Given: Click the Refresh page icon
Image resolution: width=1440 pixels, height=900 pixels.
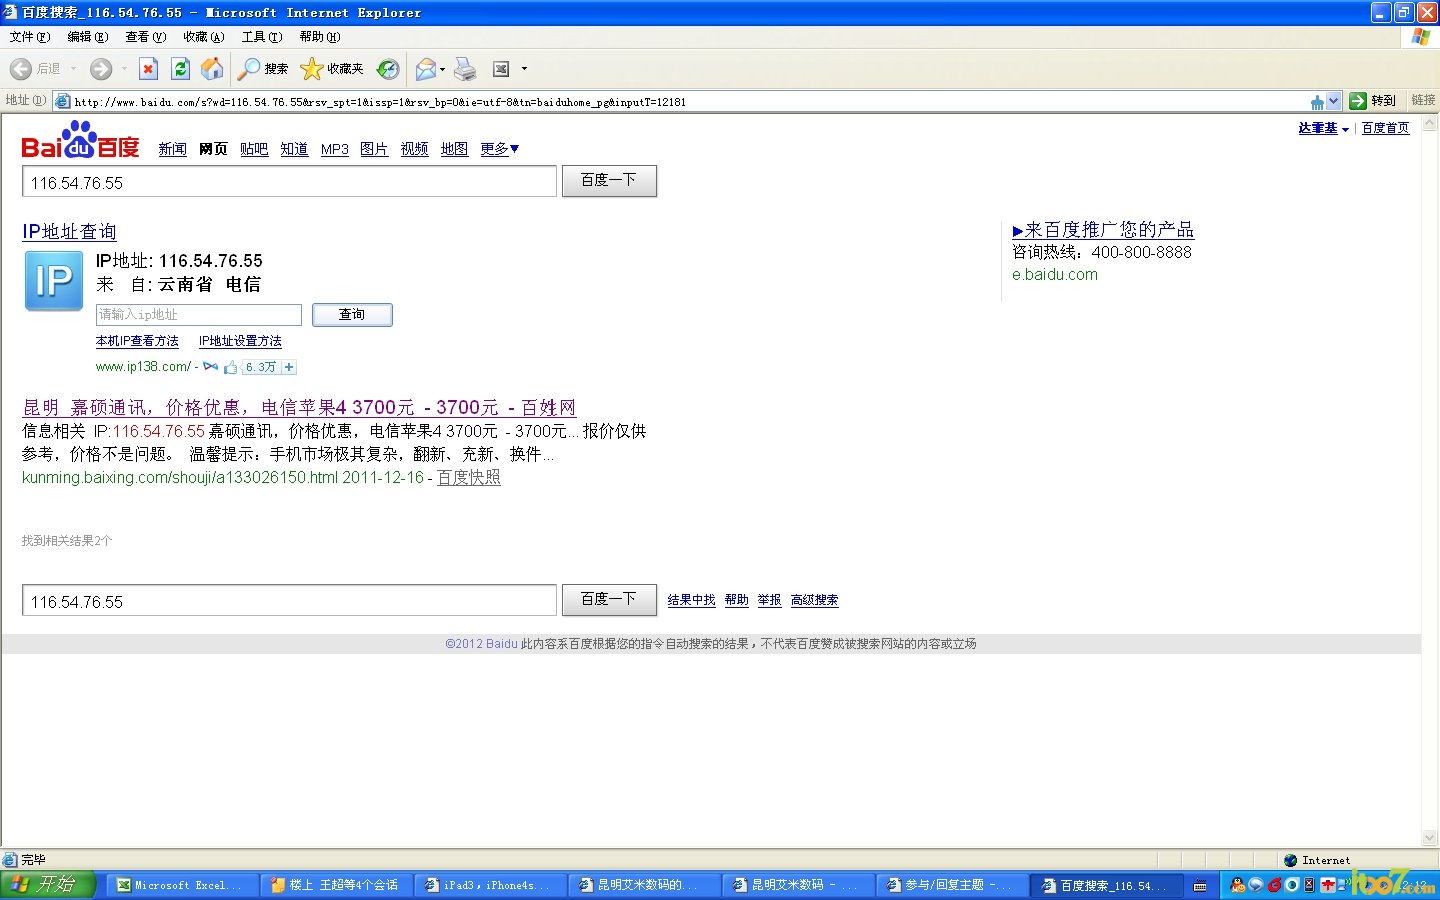Looking at the screenshot, I should pyautogui.click(x=180, y=69).
